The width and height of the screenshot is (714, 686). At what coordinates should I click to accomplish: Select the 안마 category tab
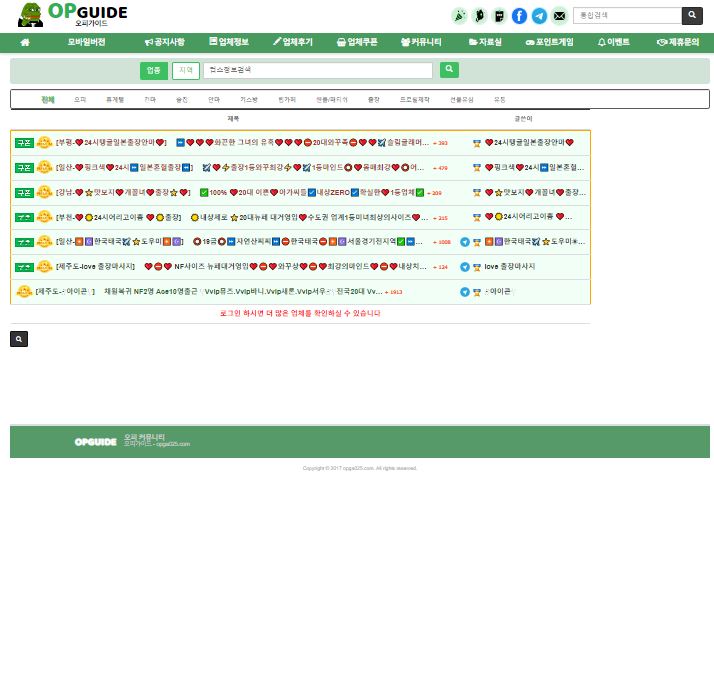pyautogui.click(x=214, y=99)
